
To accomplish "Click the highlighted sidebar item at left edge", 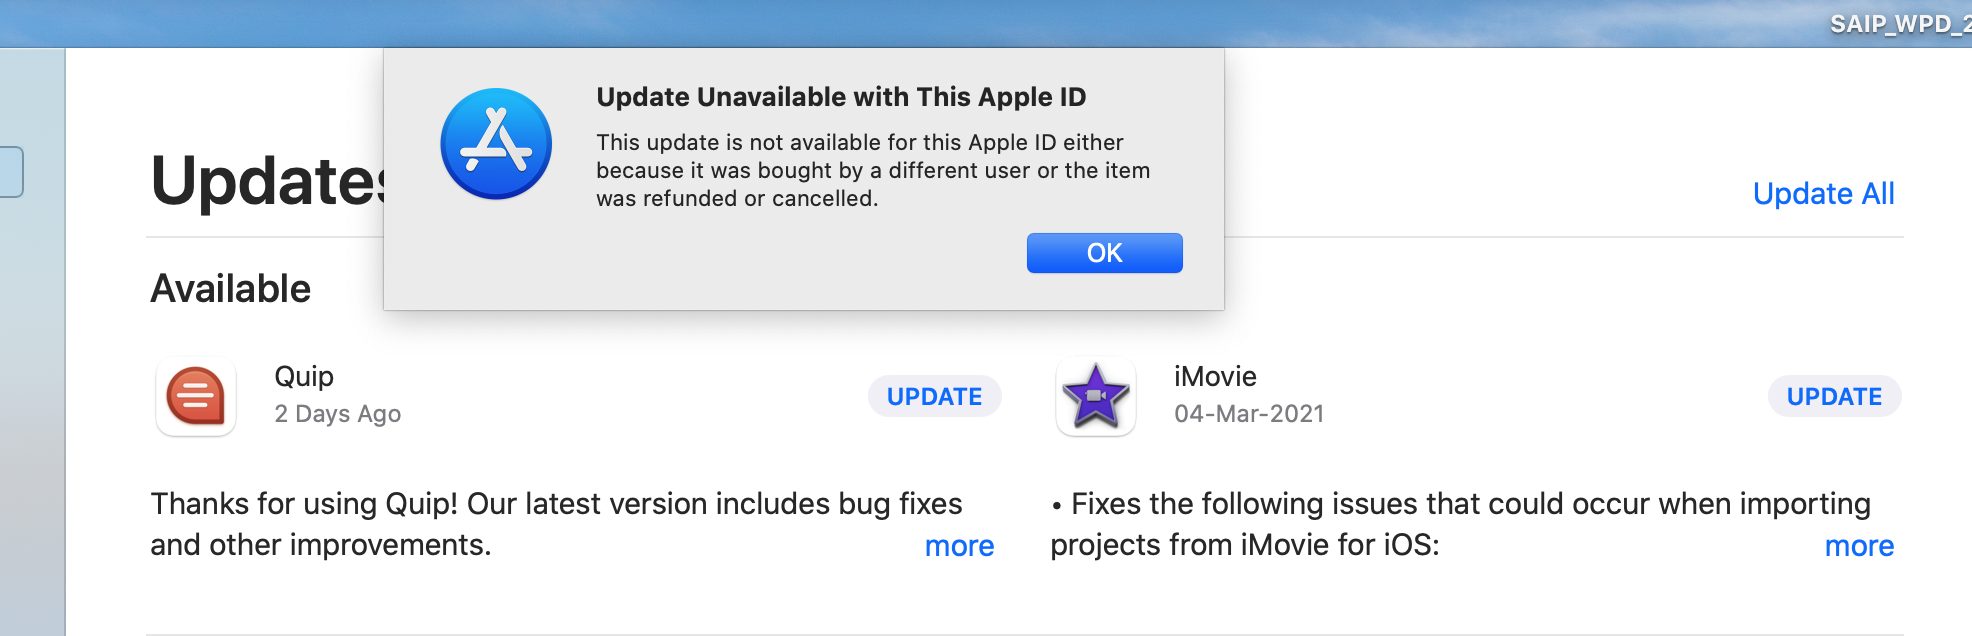I will pos(11,172).
